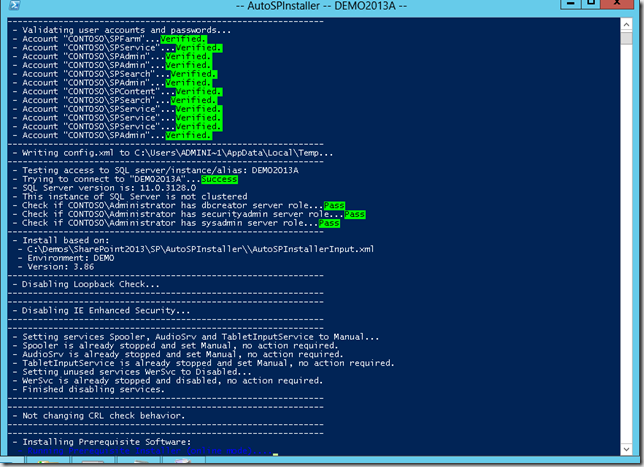
Task: Minimize the AutoSPInstaller console window
Action: (x=570, y=4)
